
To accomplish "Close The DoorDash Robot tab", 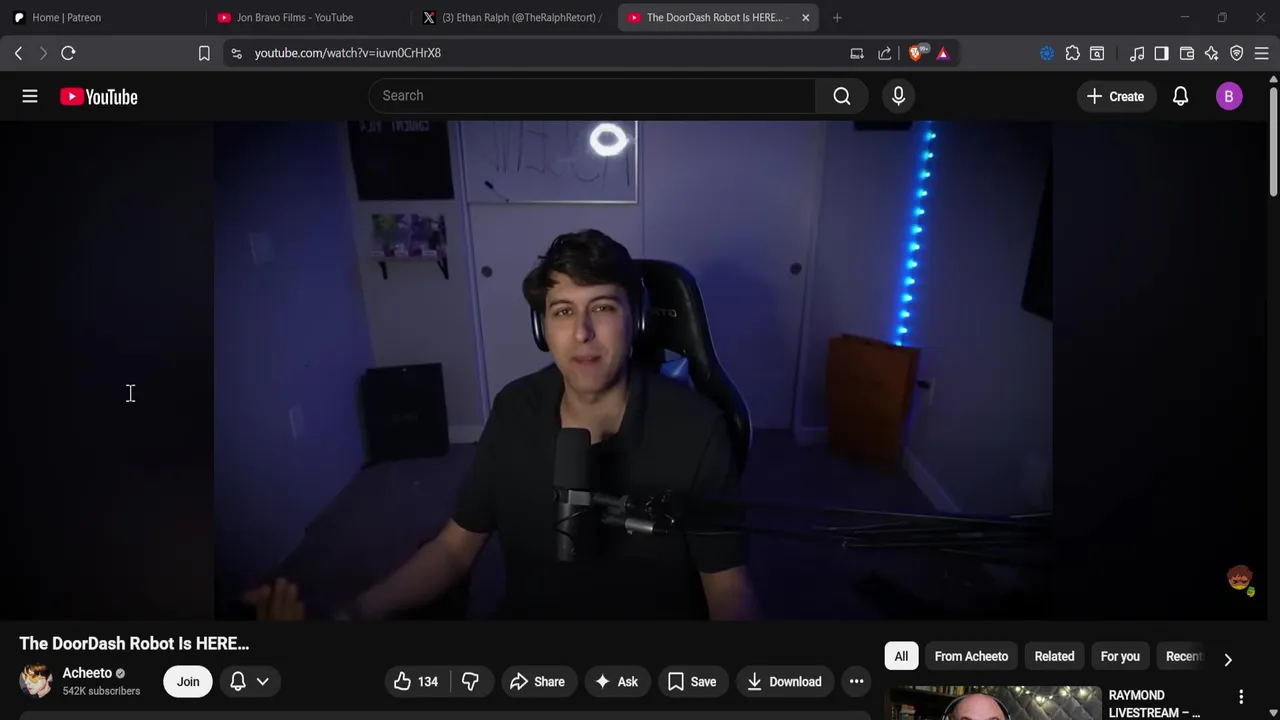I will [x=805, y=17].
